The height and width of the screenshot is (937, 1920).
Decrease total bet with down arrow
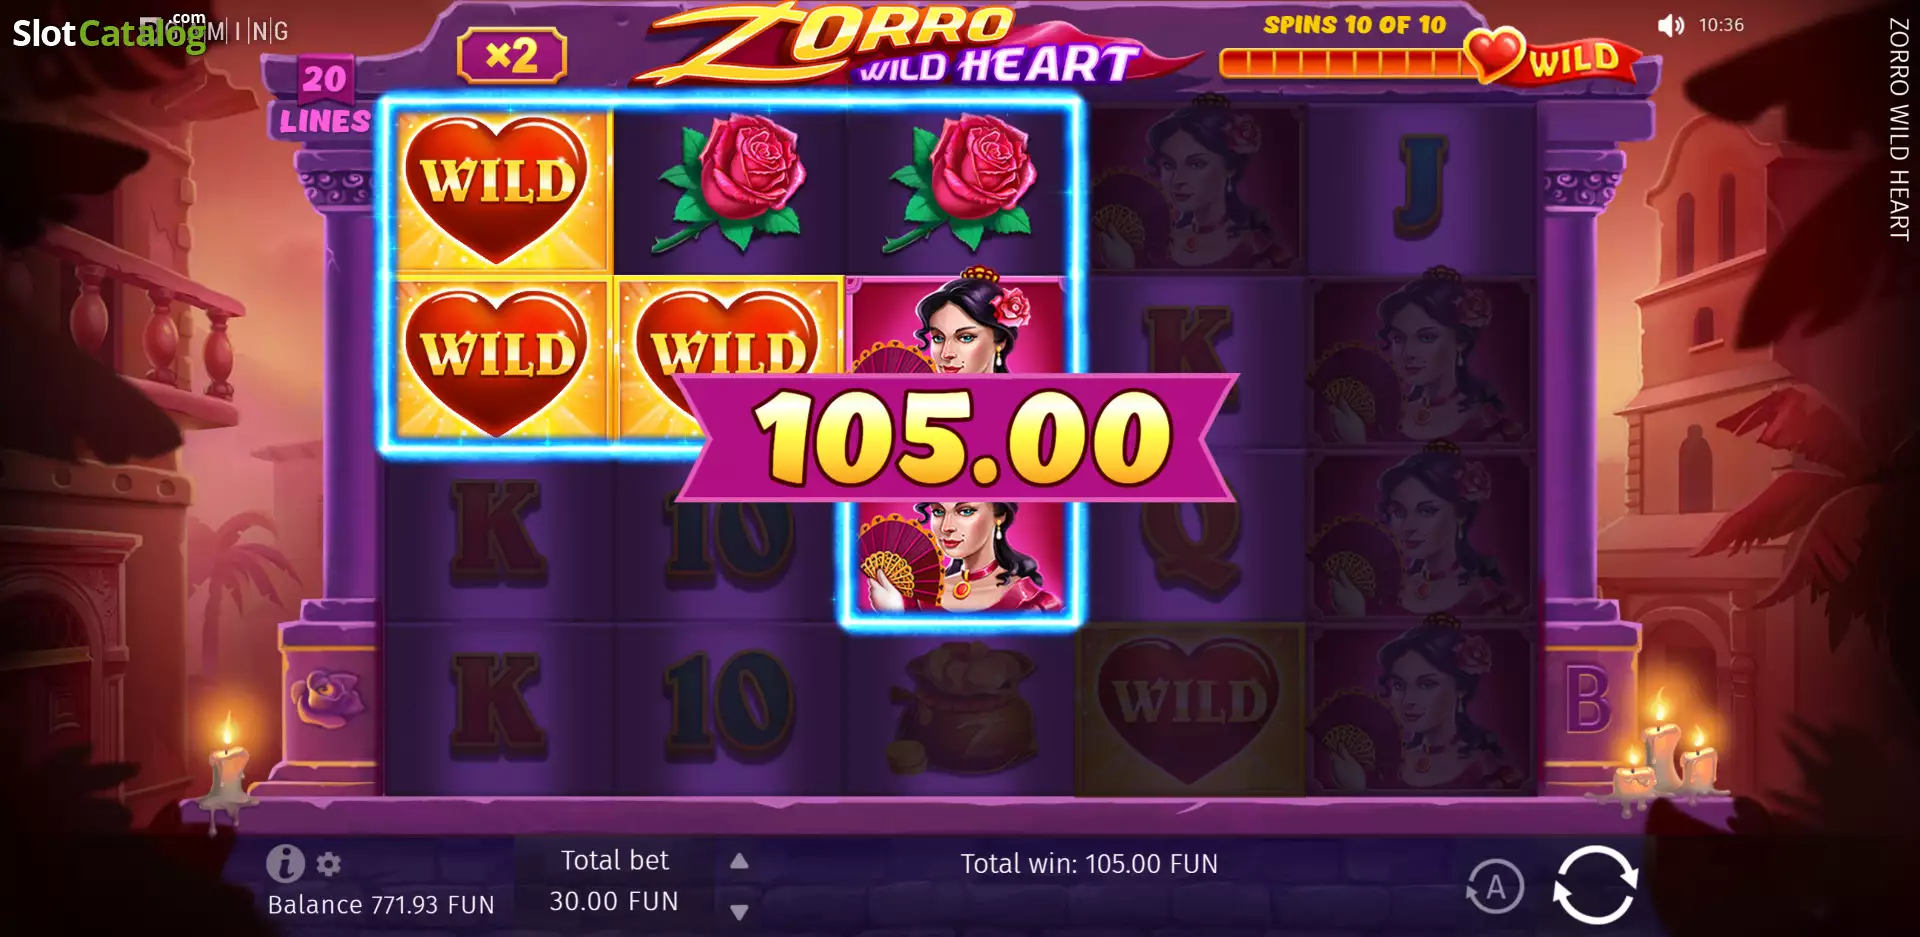point(739,912)
